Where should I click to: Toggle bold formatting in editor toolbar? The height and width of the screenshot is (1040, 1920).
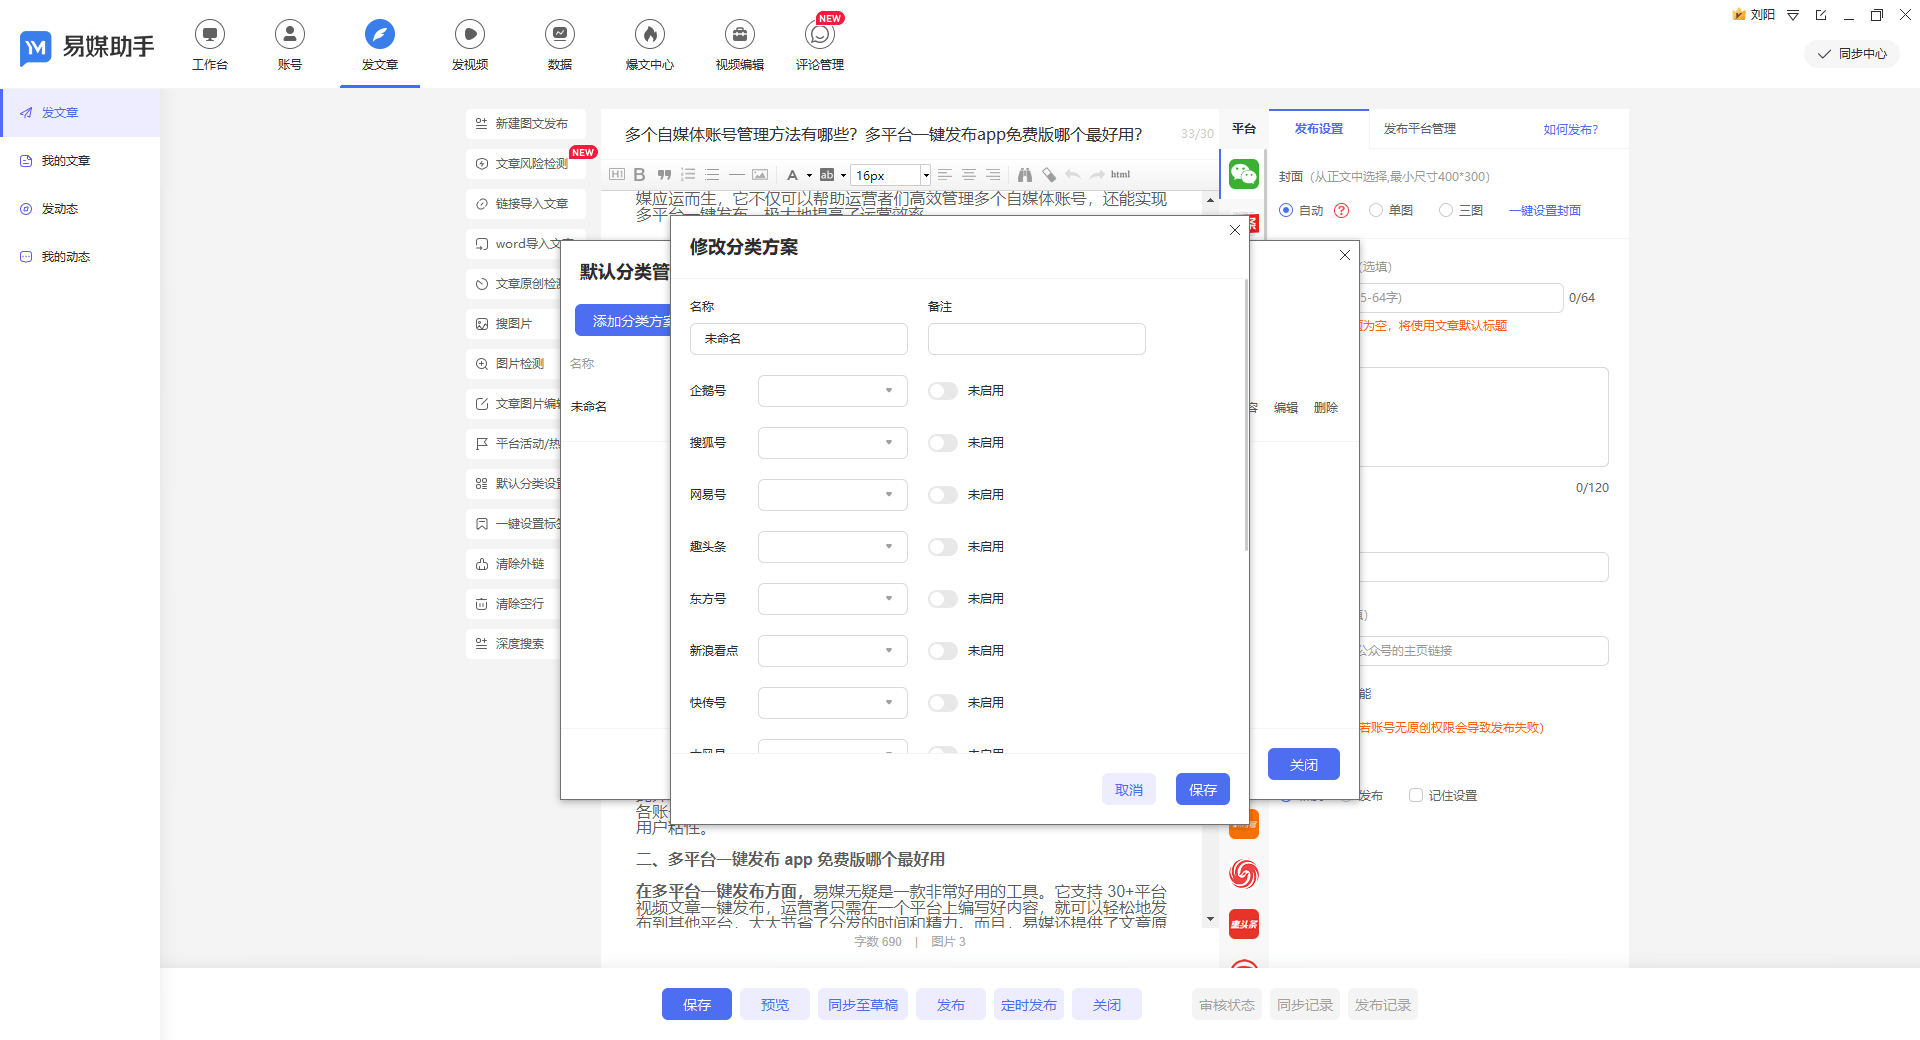[x=639, y=174]
